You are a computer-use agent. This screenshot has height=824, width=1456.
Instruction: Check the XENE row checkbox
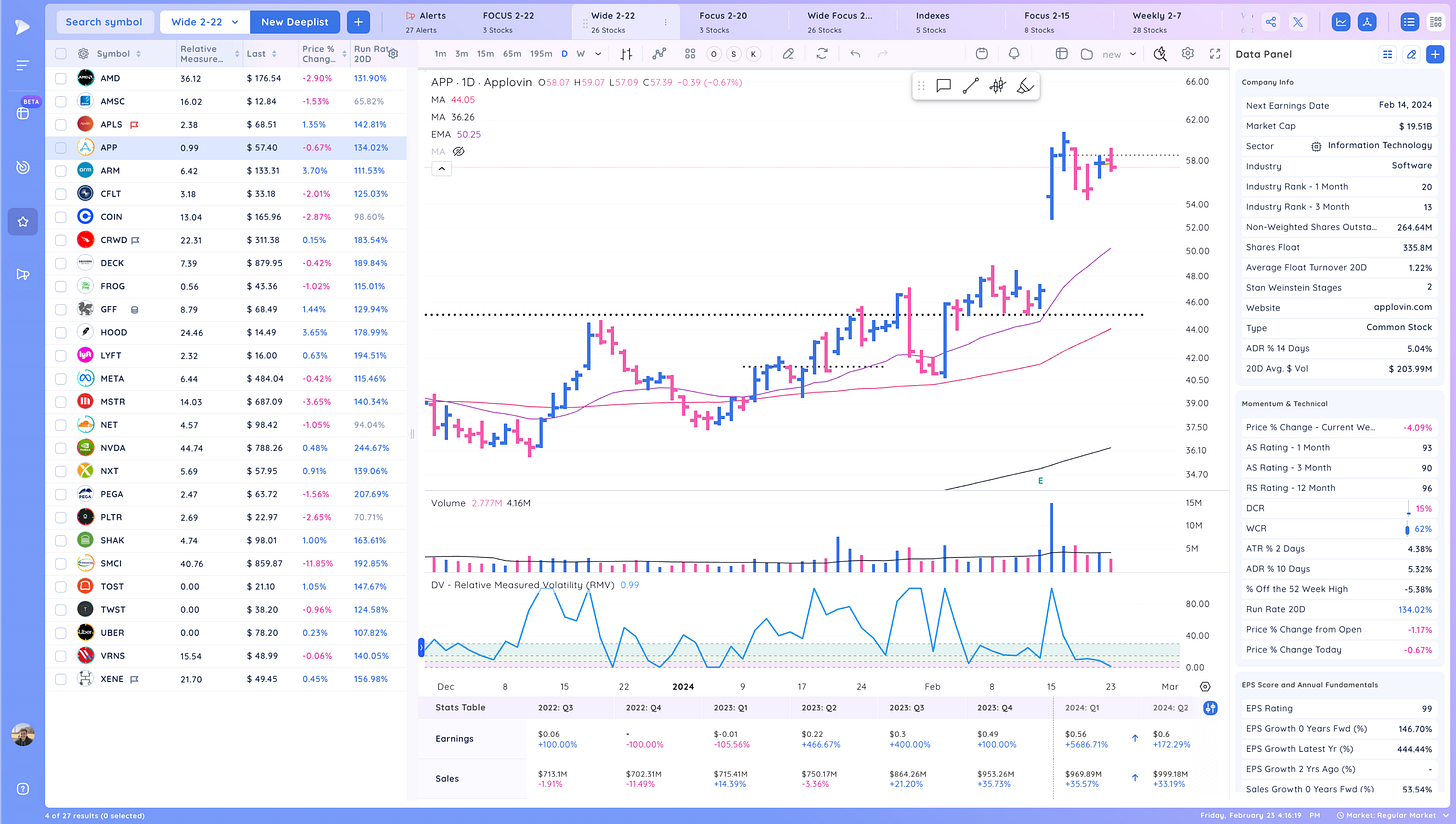[x=61, y=679]
